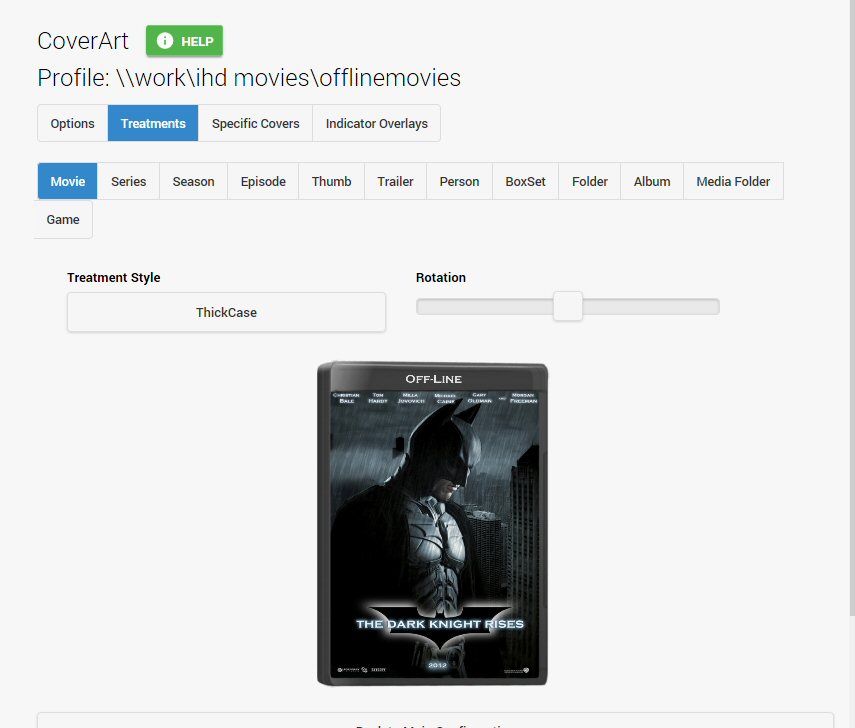Viewport: 855px width, 728px height.
Task: Select the Treatments tab
Action: tap(153, 124)
